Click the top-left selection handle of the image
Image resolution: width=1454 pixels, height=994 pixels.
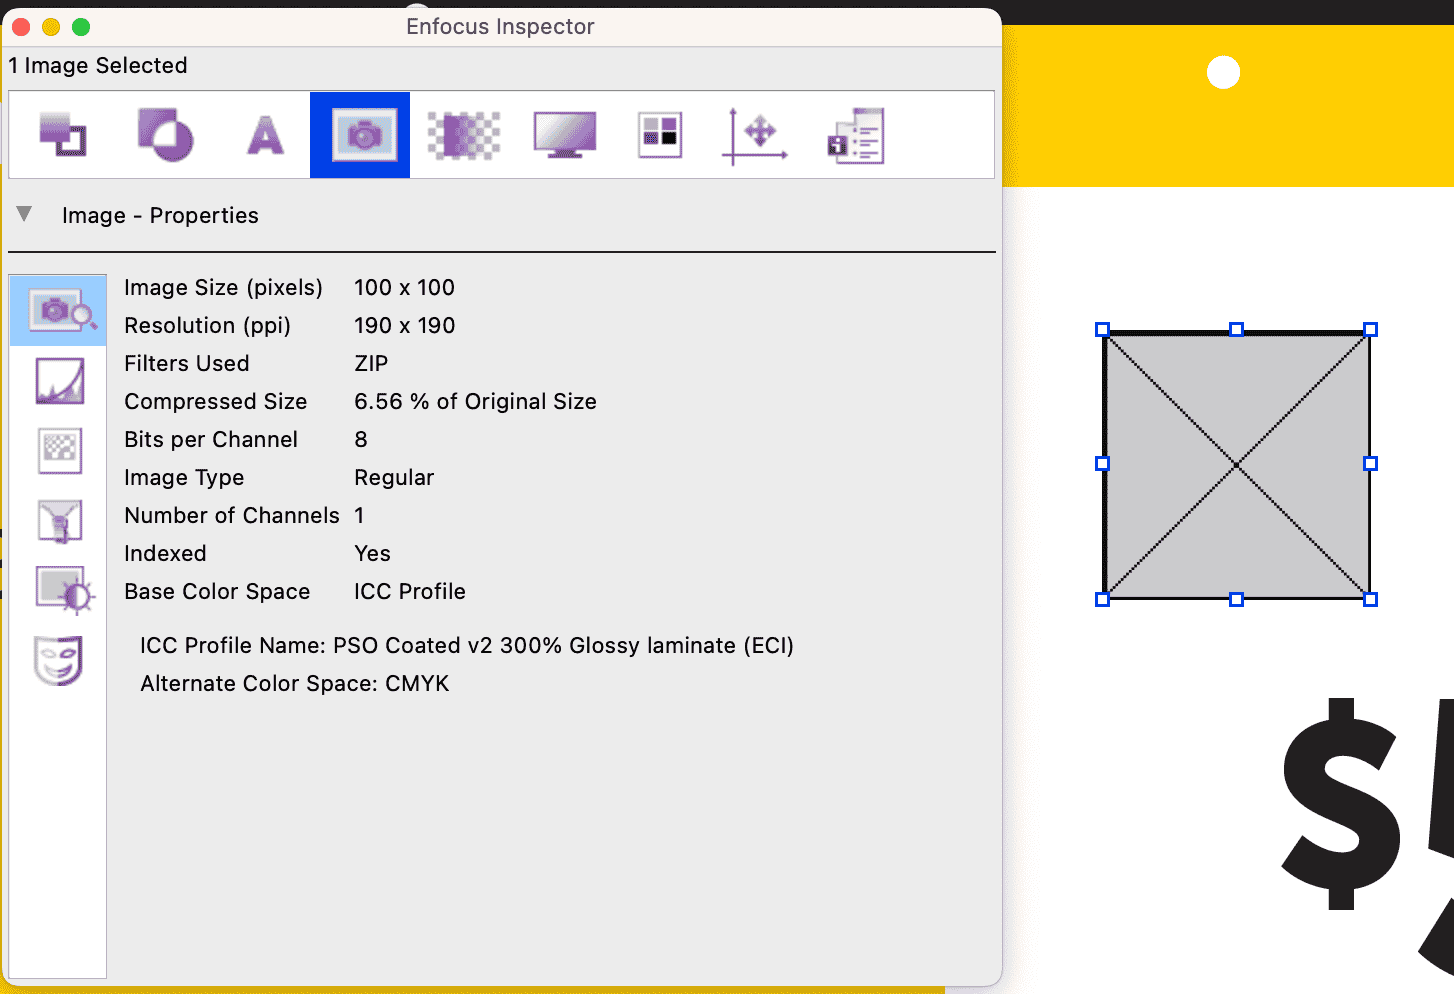1103,329
